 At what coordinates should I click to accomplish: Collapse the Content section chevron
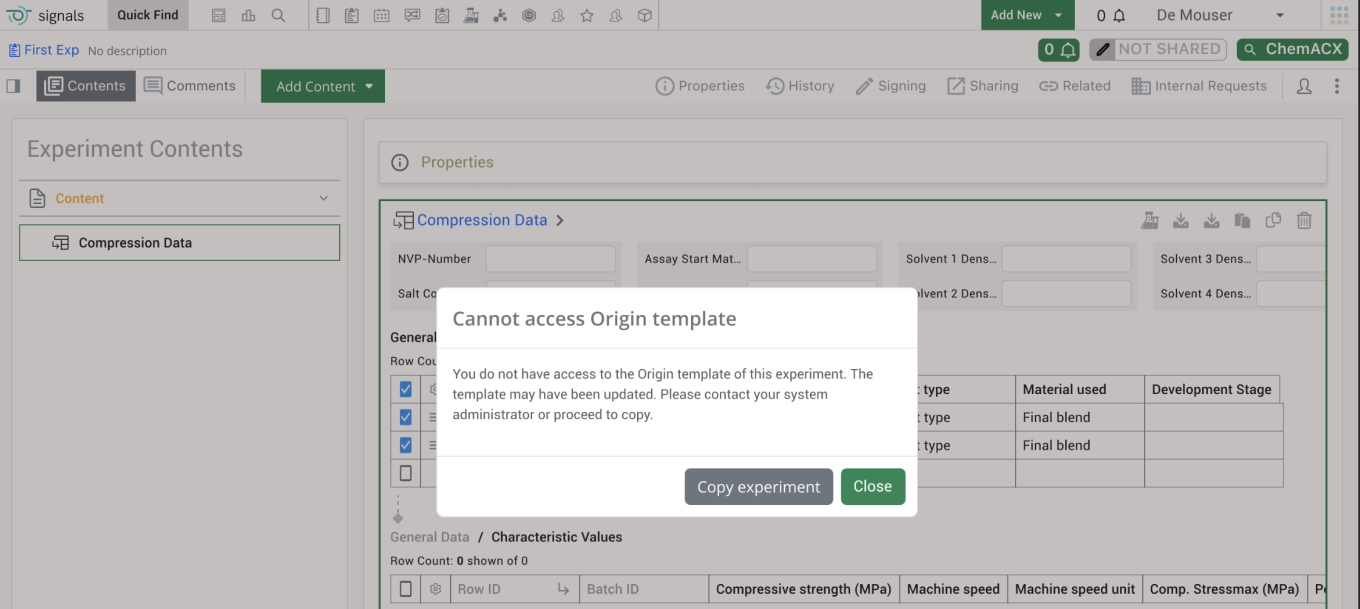(324, 198)
